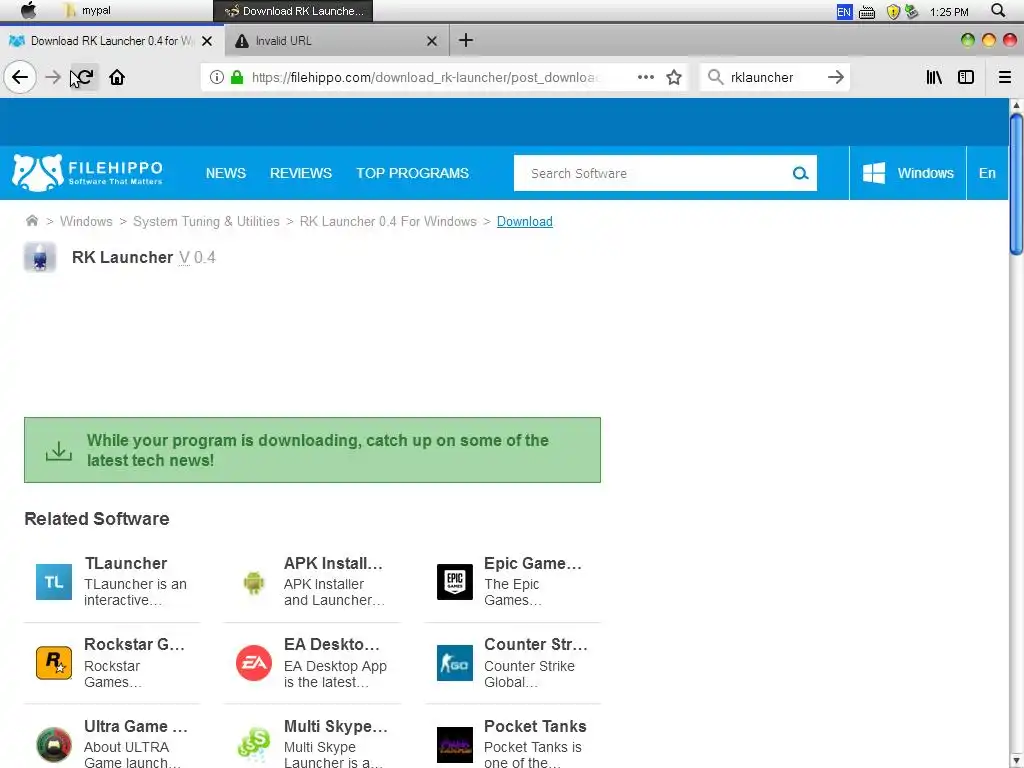Open the page actions three-dots menu

(645, 77)
